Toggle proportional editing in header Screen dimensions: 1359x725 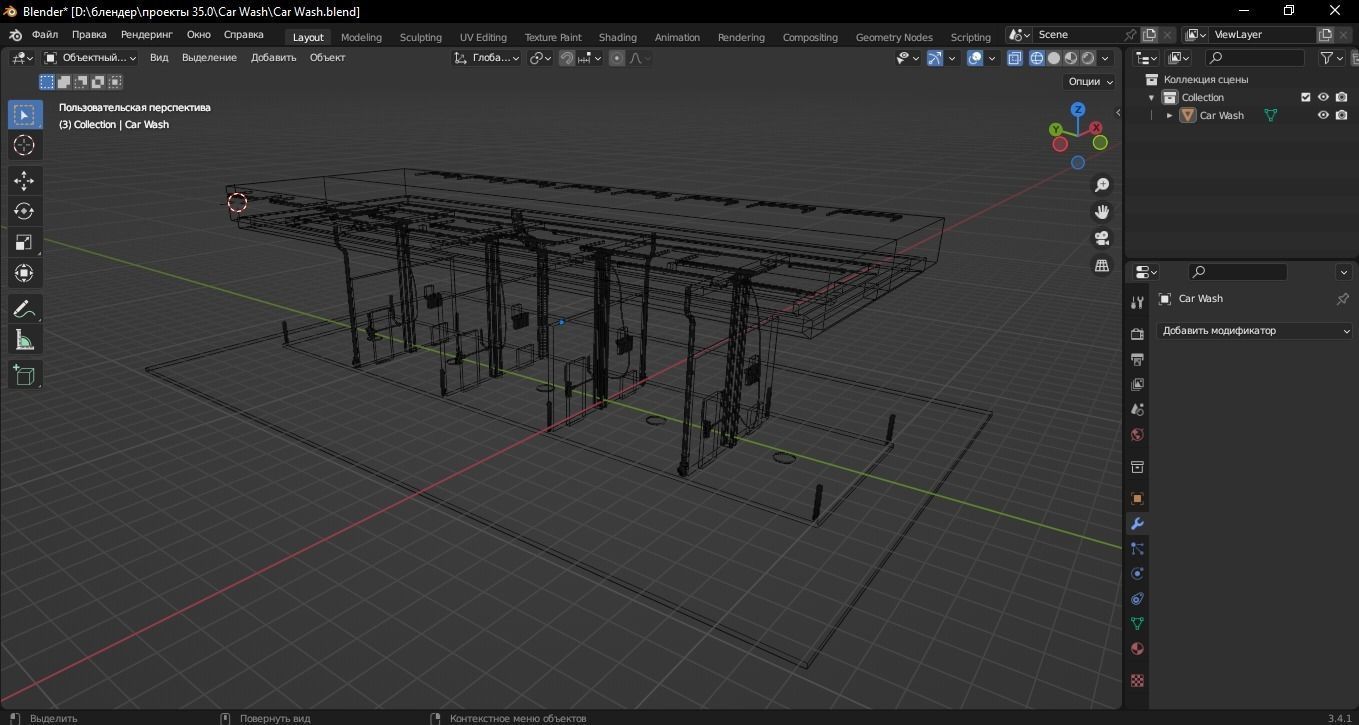coord(617,58)
